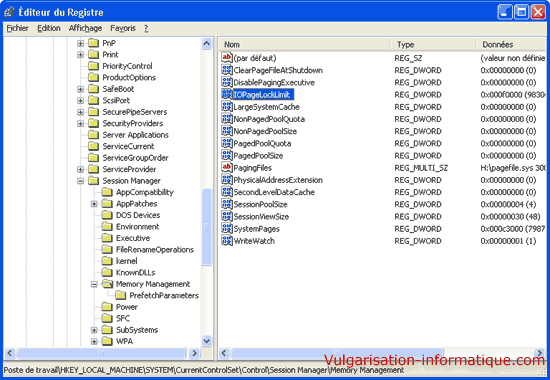Screen dimensions: 550x380
Task: Expand the ServiceProvider key
Action: [80, 169]
